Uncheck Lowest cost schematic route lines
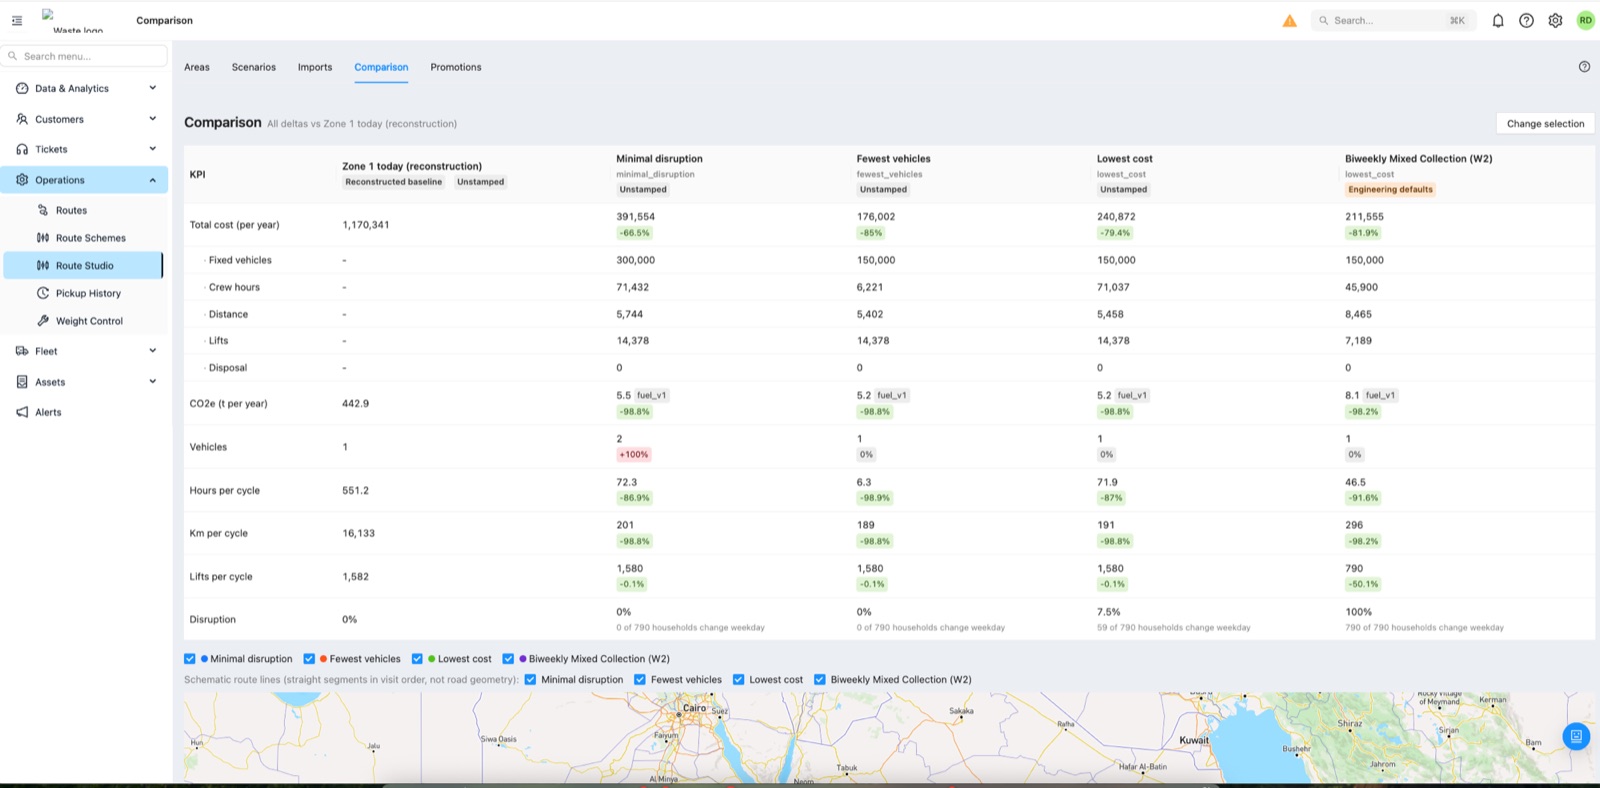Viewport: 1600px width, 788px height. pos(738,680)
